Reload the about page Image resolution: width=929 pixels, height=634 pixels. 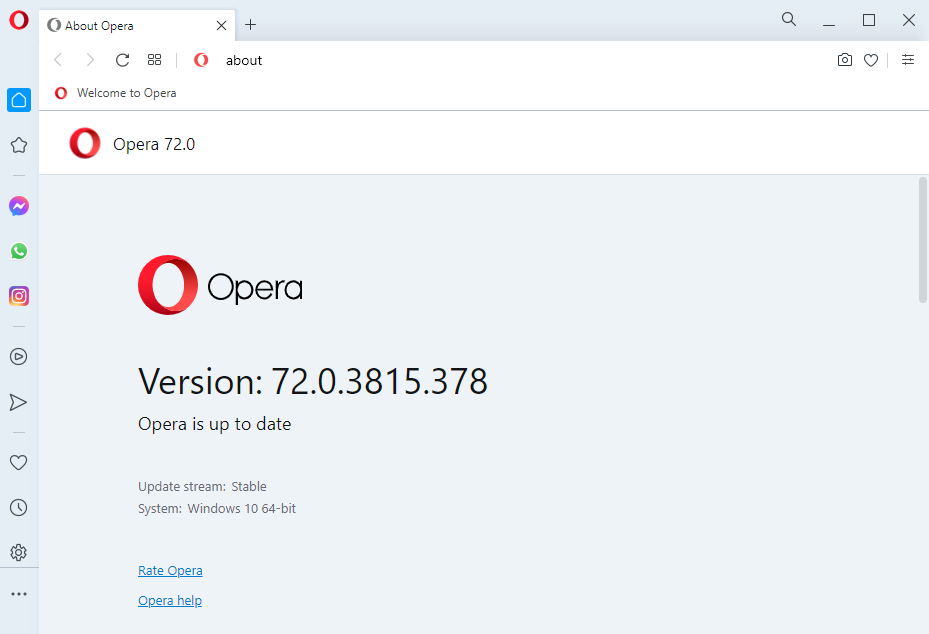click(x=123, y=60)
